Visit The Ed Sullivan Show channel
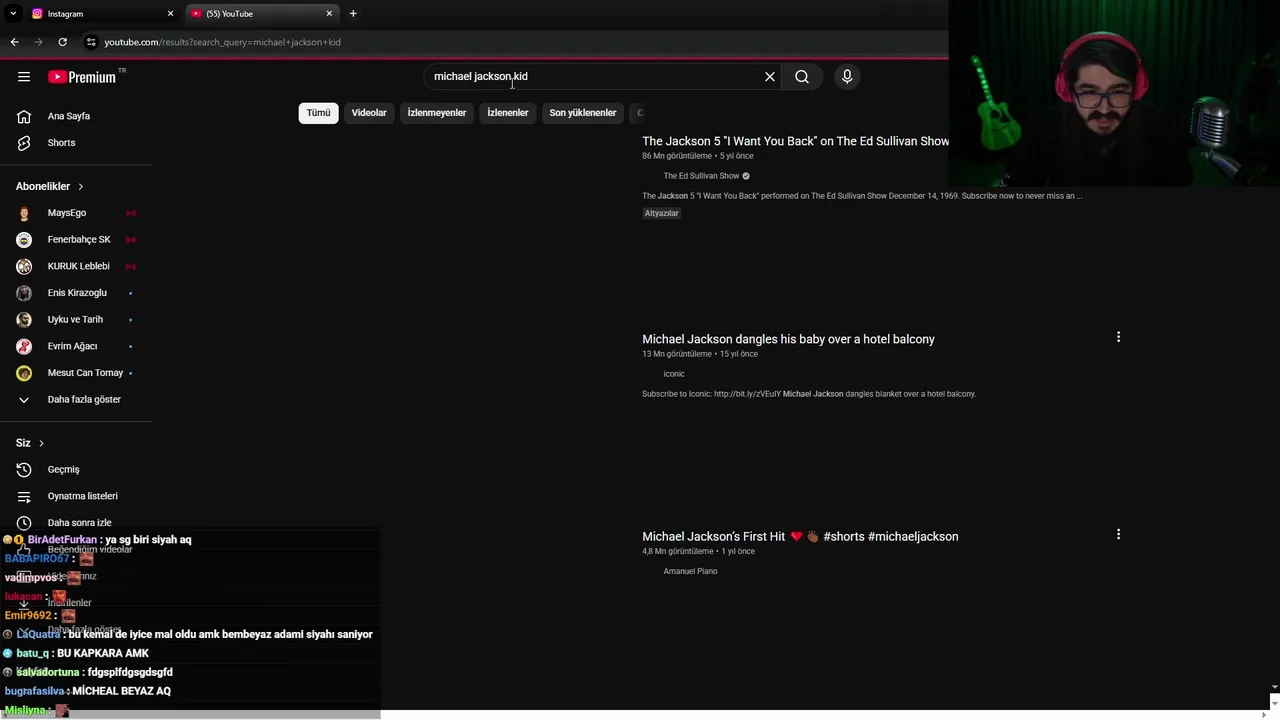The image size is (1280, 720). 701,176
